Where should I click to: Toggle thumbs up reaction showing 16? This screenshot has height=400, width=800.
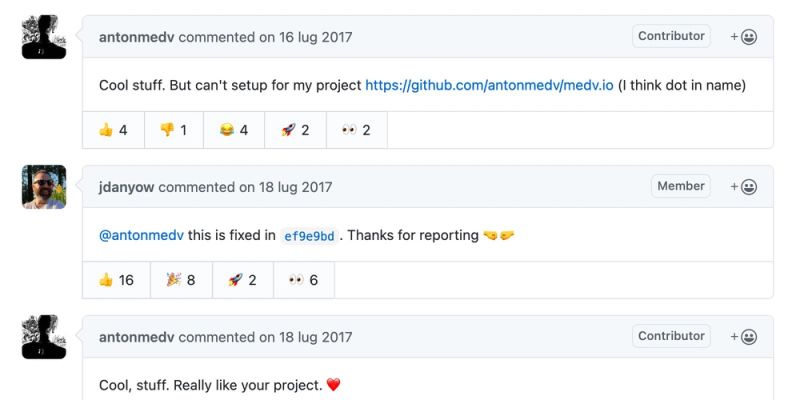[117, 280]
